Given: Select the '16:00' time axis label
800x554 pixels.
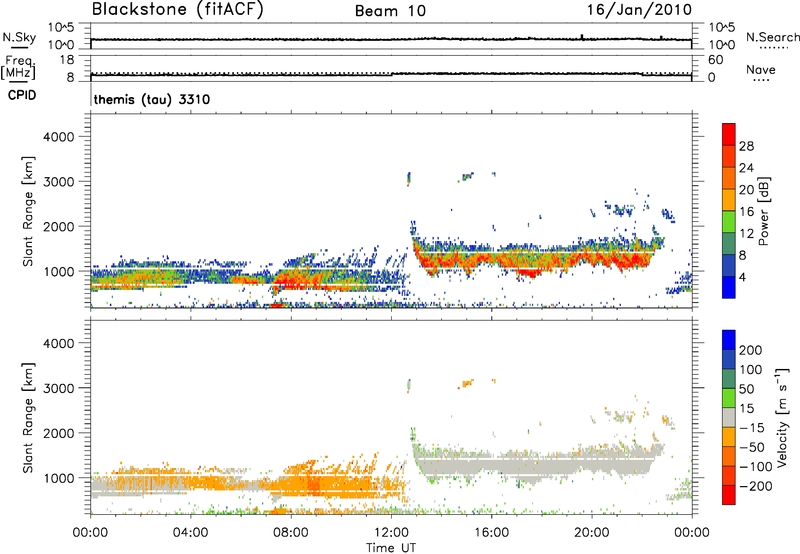Looking at the screenshot, I should point(491,533).
